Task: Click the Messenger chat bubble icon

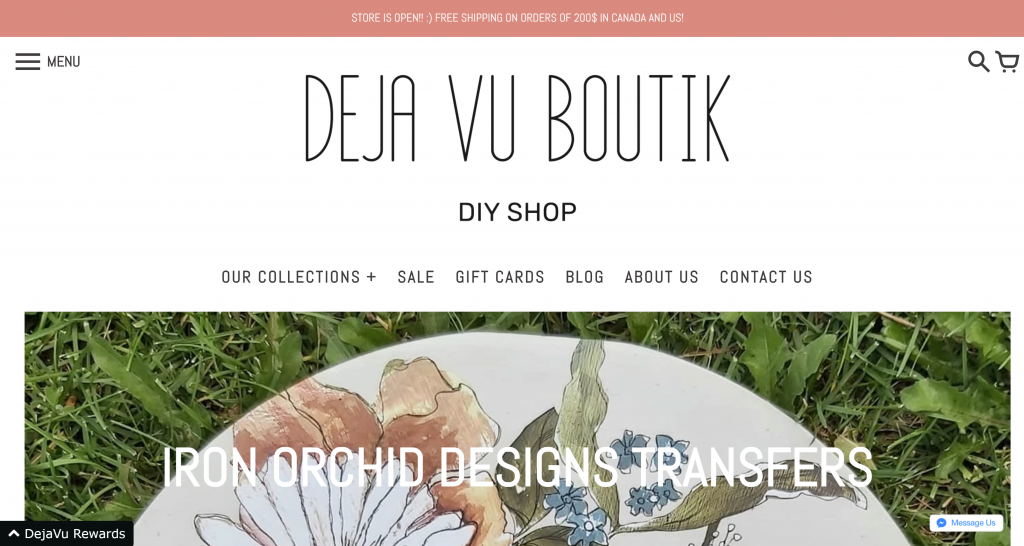Action: point(941,522)
